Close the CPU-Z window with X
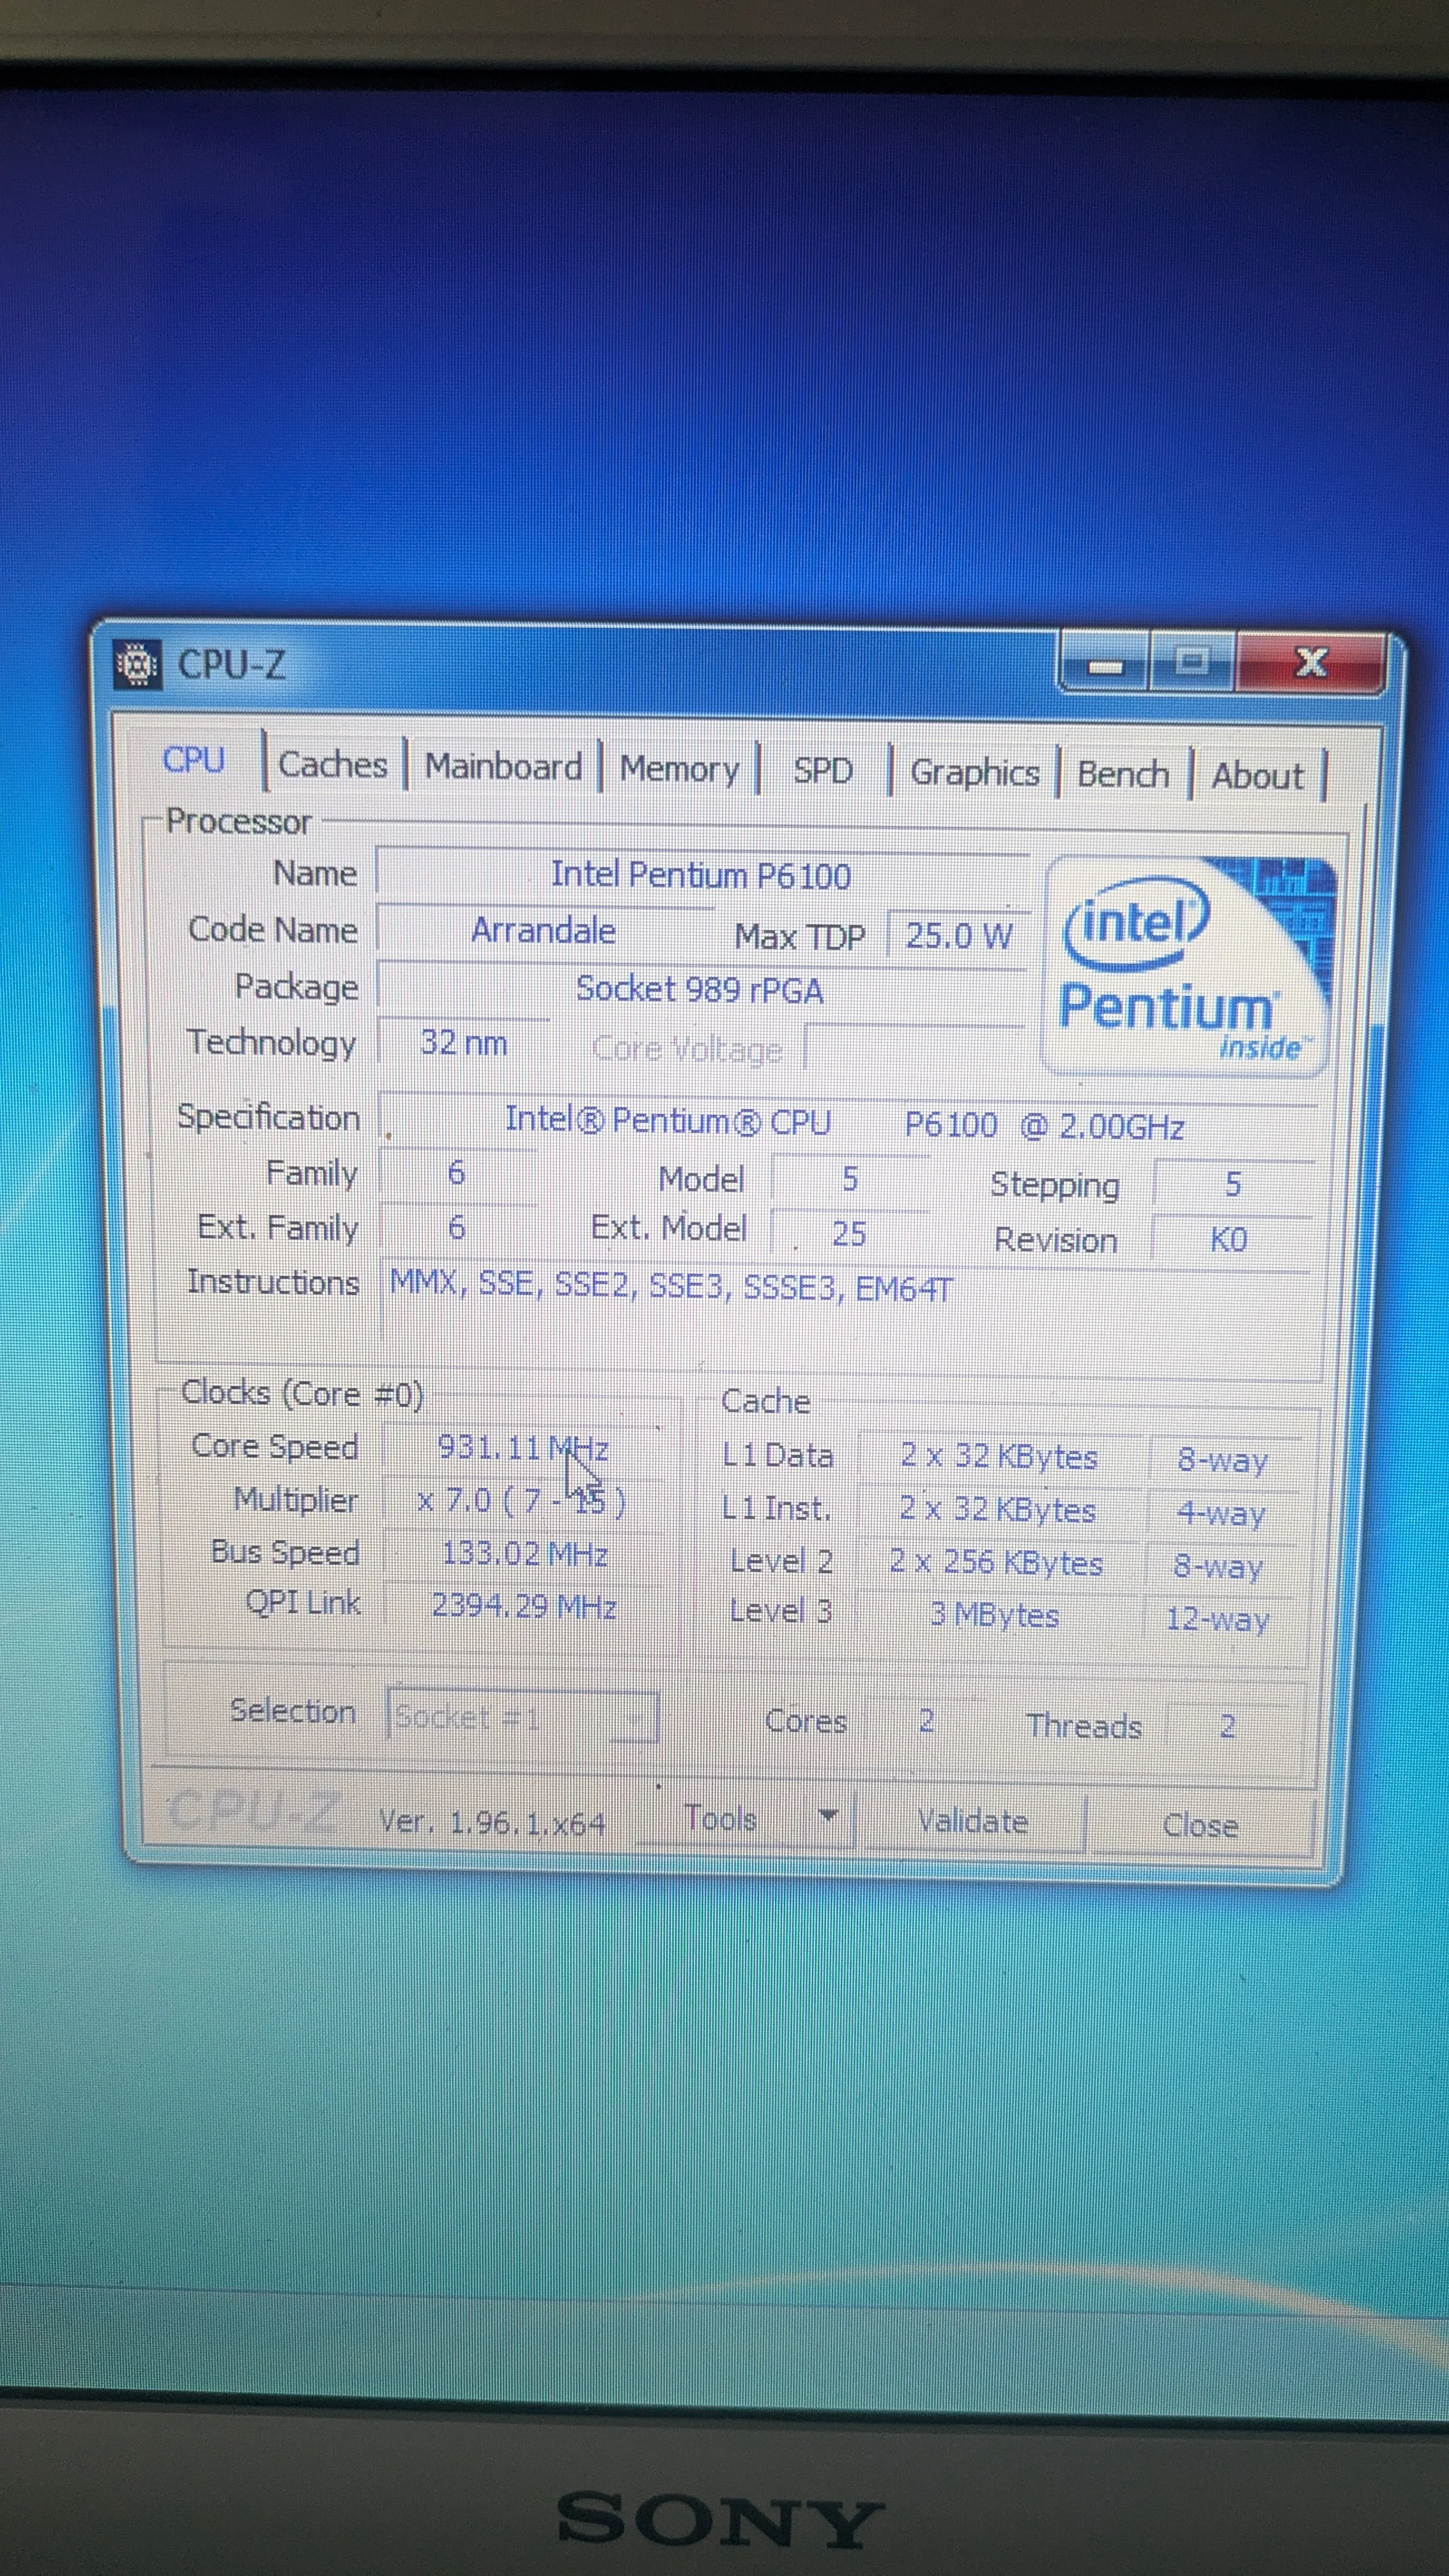This screenshot has width=1449, height=2576. tap(1311, 663)
